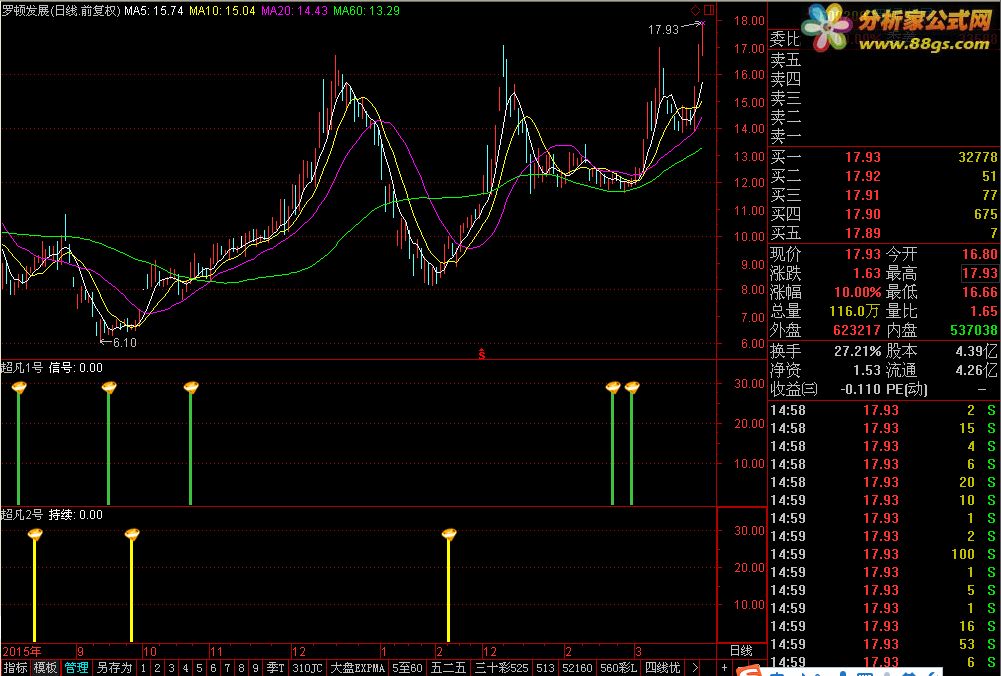
Task: Click the 总量 value 116.0万
Action: pyautogui.click(x=855, y=312)
